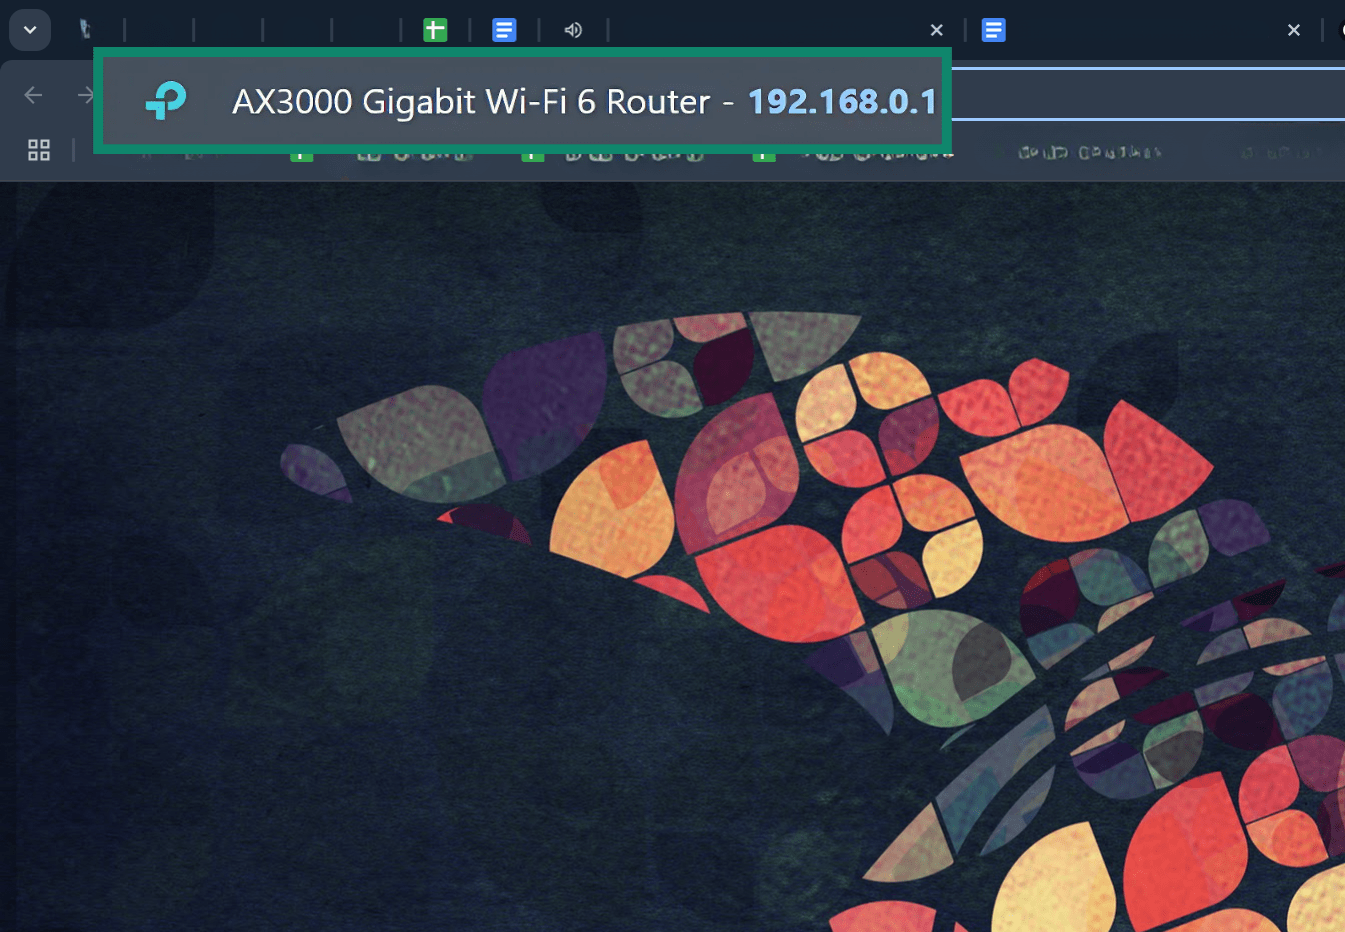Mute the tab showing the speaker icon
The height and width of the screenshot is (932, 1345).
coord(573,30)
